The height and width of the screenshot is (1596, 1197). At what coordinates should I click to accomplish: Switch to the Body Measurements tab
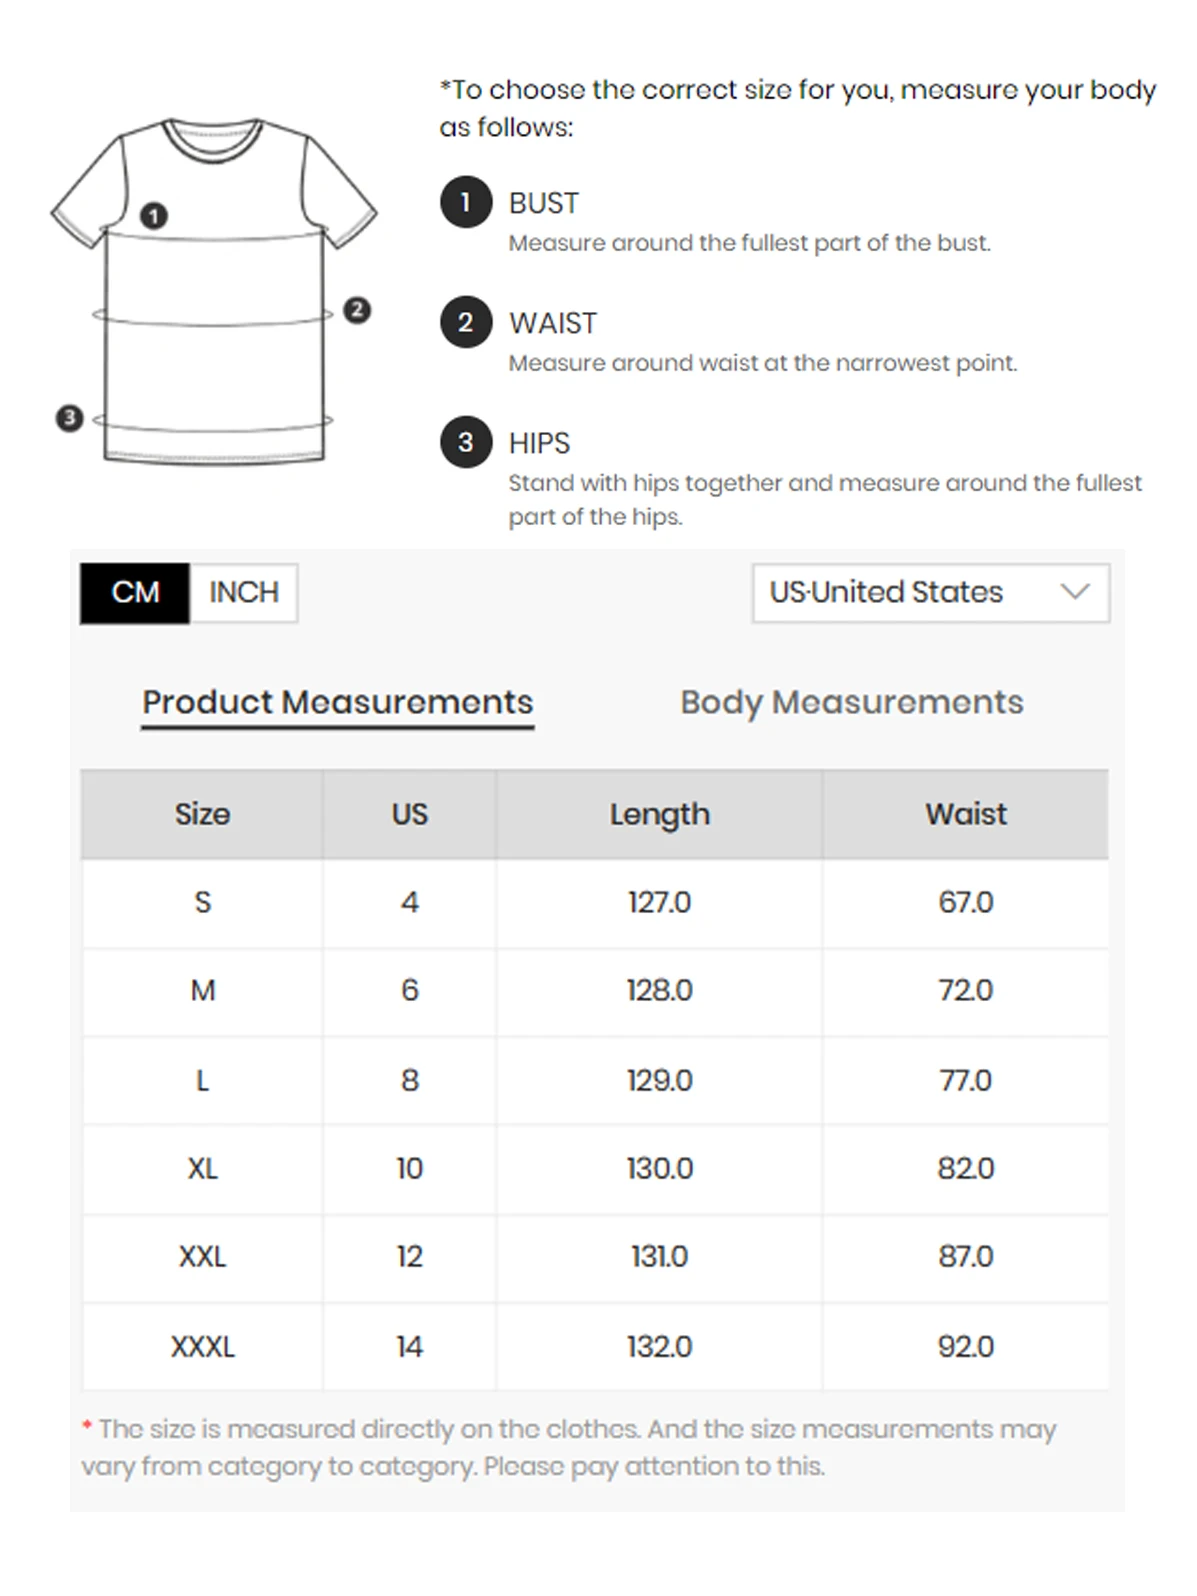pyautogui.click(x=851, y=702)
